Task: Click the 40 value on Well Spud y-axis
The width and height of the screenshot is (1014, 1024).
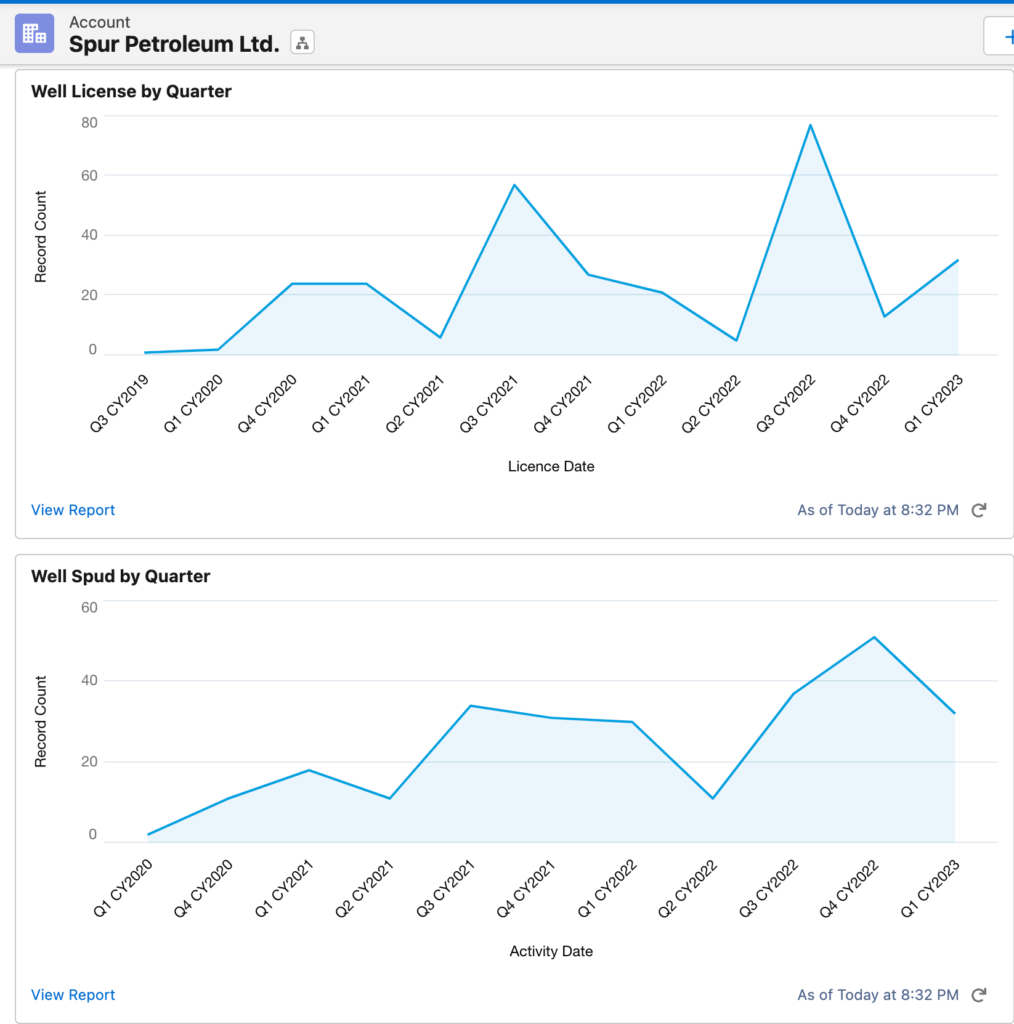Action: pyautogui.click(x=89, y=680)
